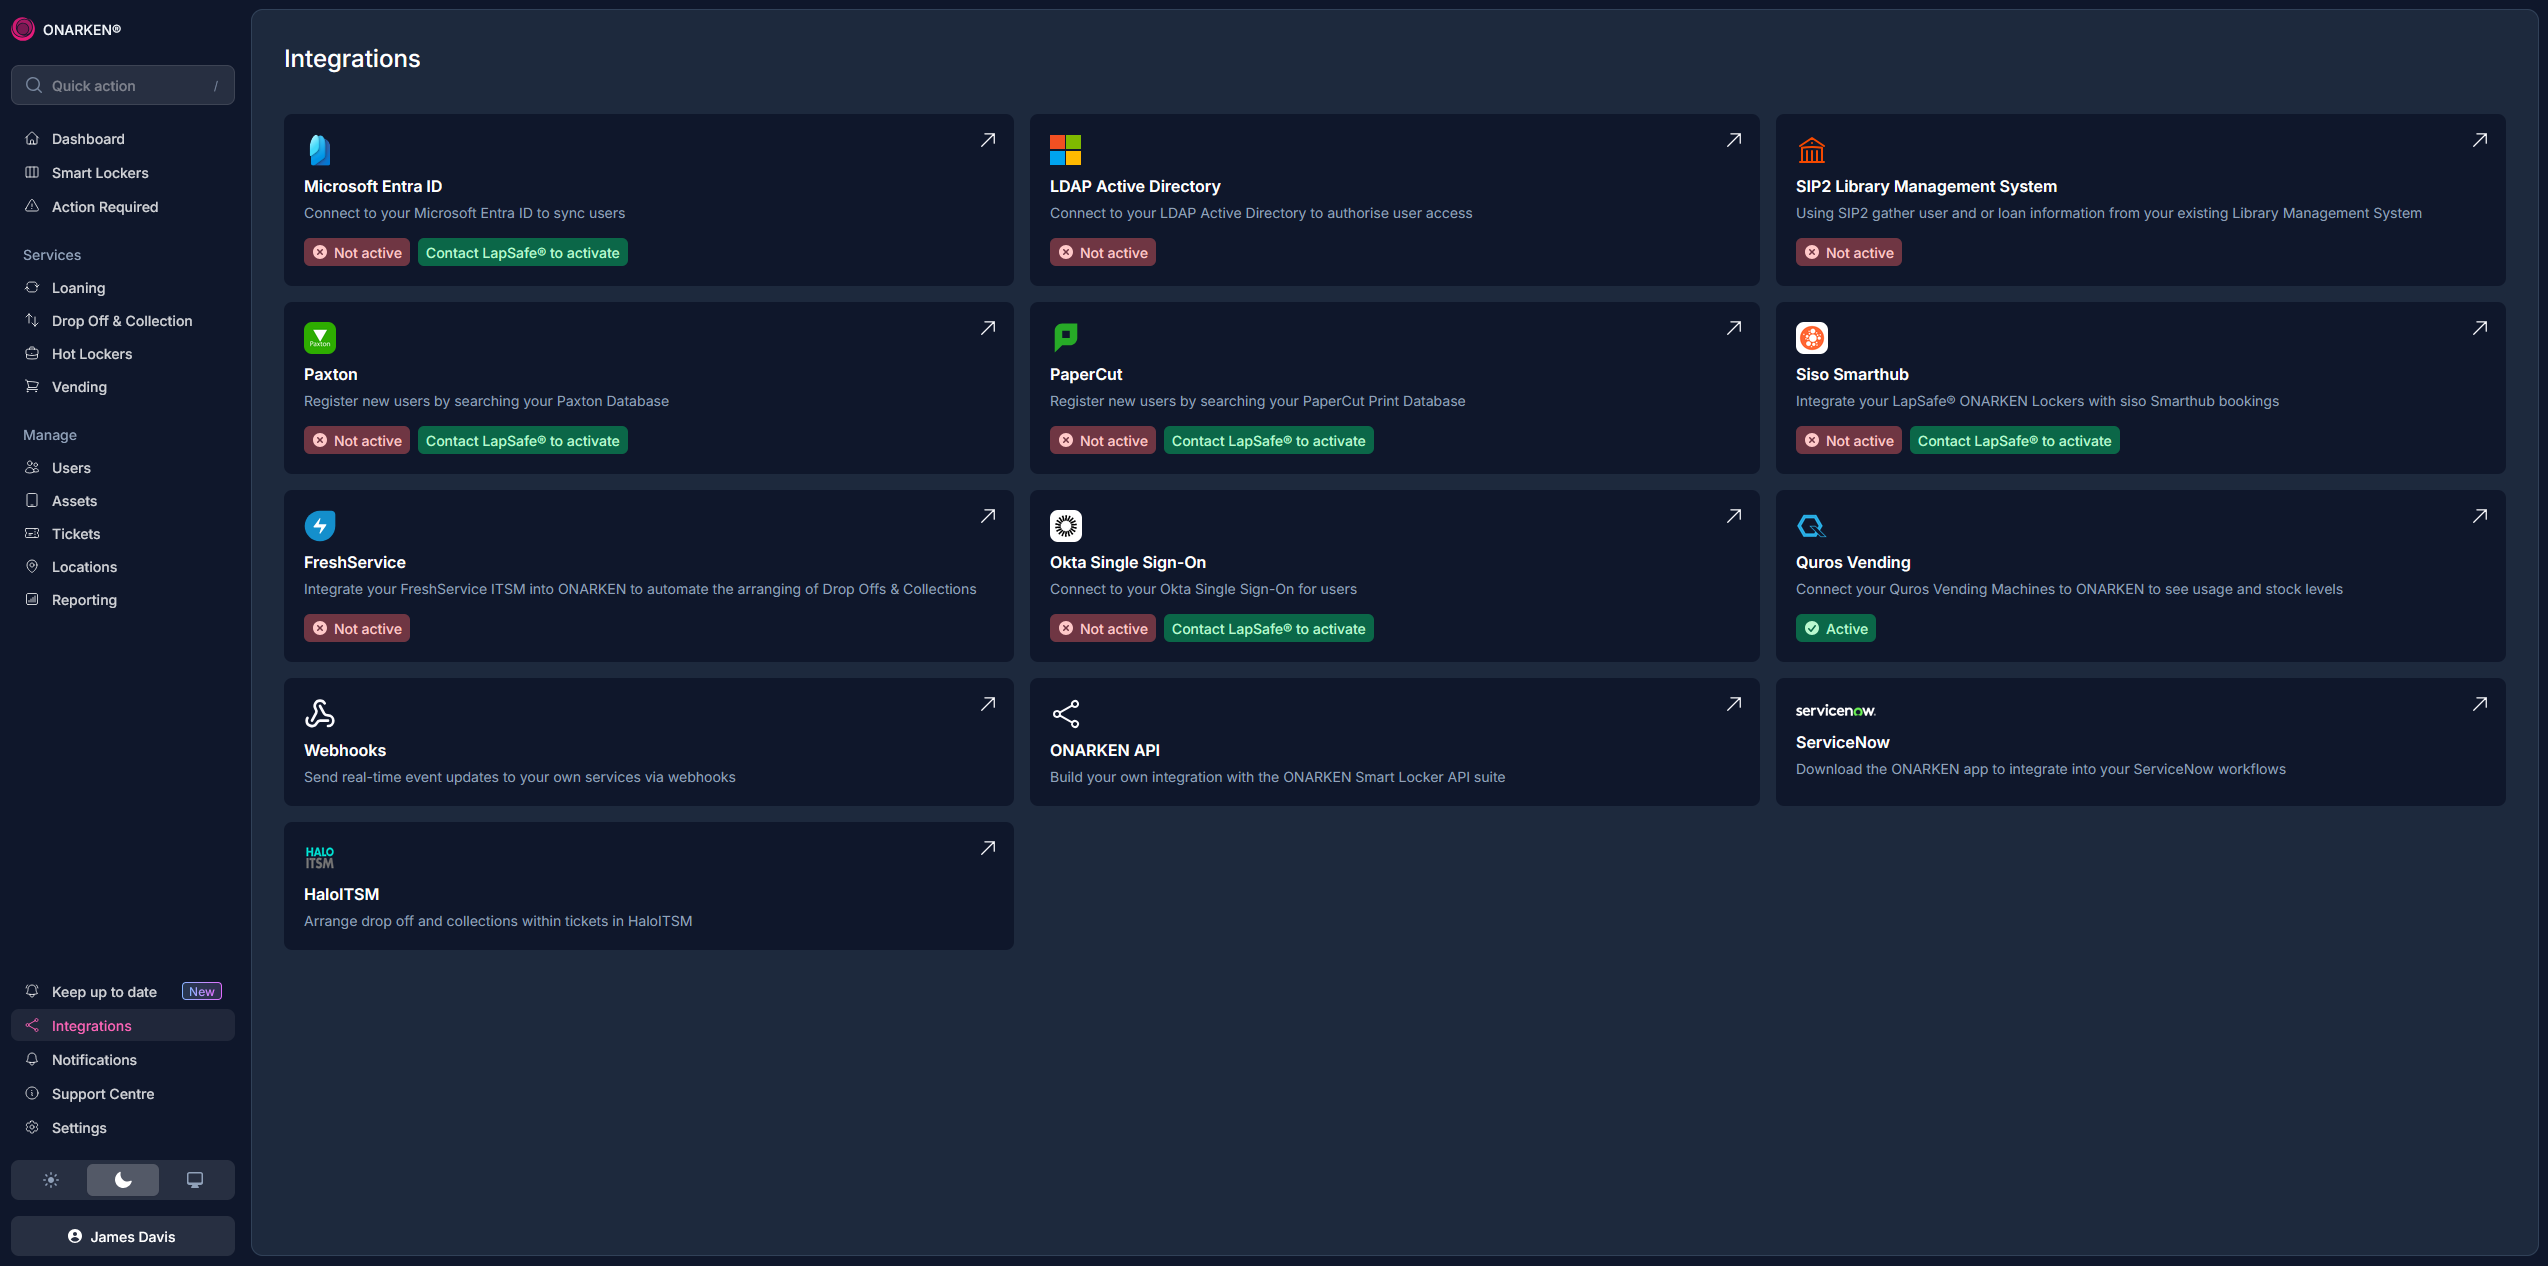Screen dimensions: 2548x1266
Task: Switch to system theme
Action: coord(195,1180)
